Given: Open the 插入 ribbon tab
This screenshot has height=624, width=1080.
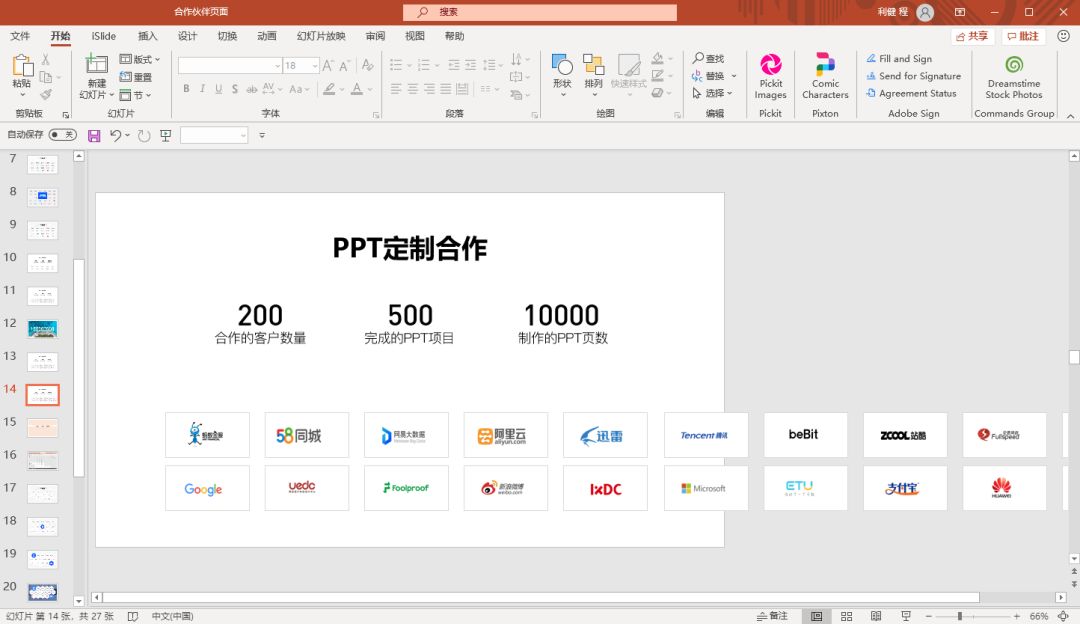Looking at the screenshot, I should (x=147, y=36).
